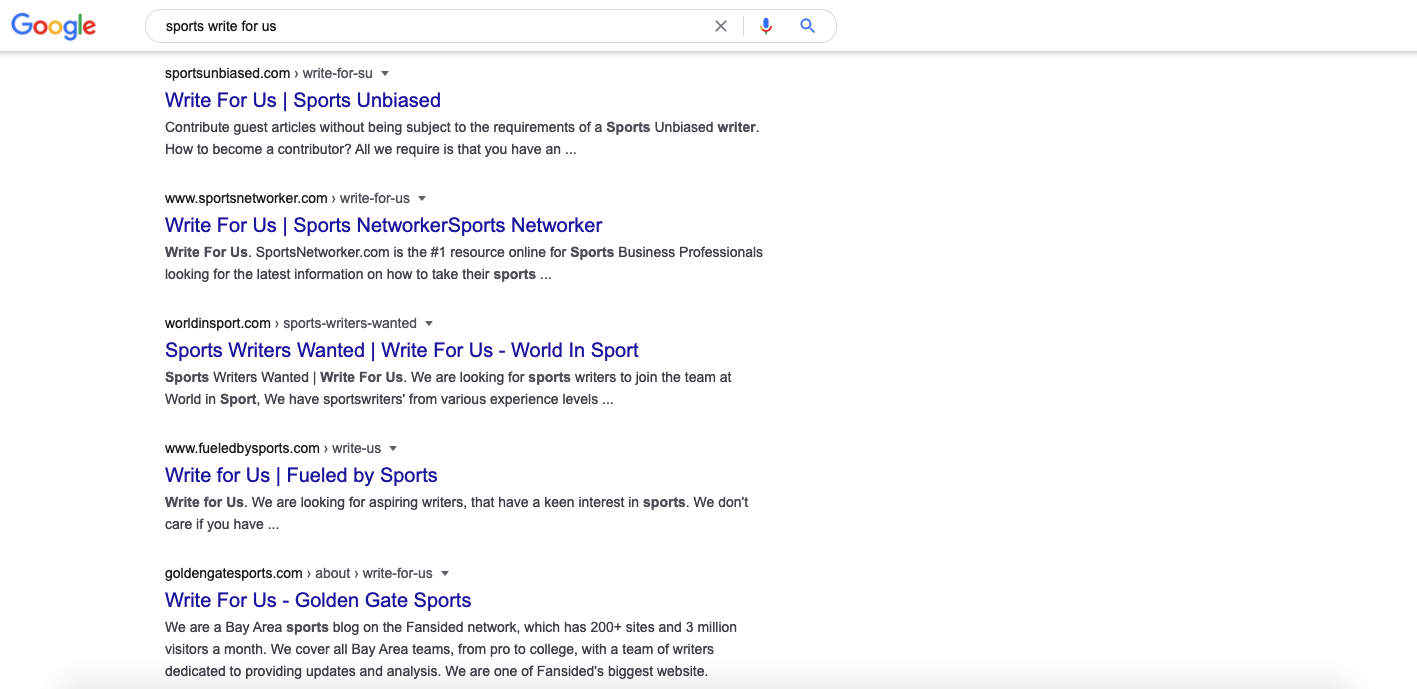
Task: Open 'Write for Us | Fueled by Sports' result
Action: 301,475
